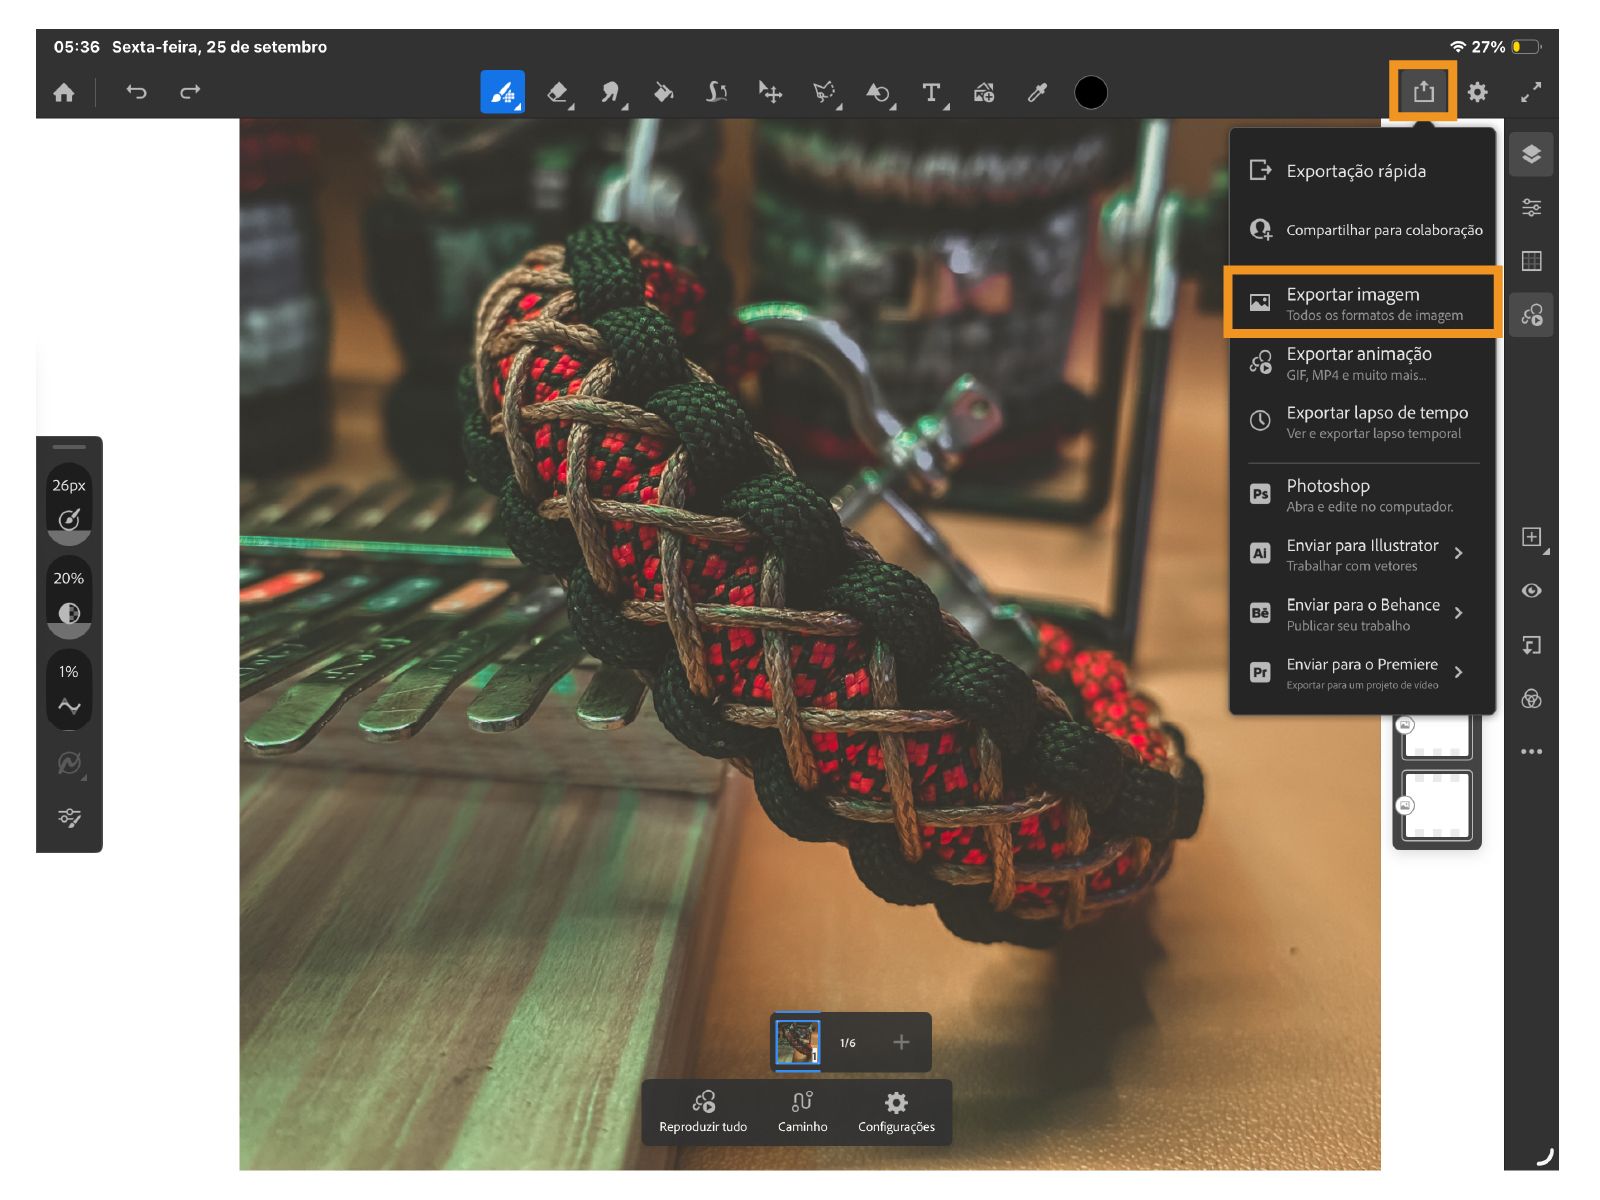Open the black color swatch
This screenshot has width=1600, height=1200.
coord(1090,93)
